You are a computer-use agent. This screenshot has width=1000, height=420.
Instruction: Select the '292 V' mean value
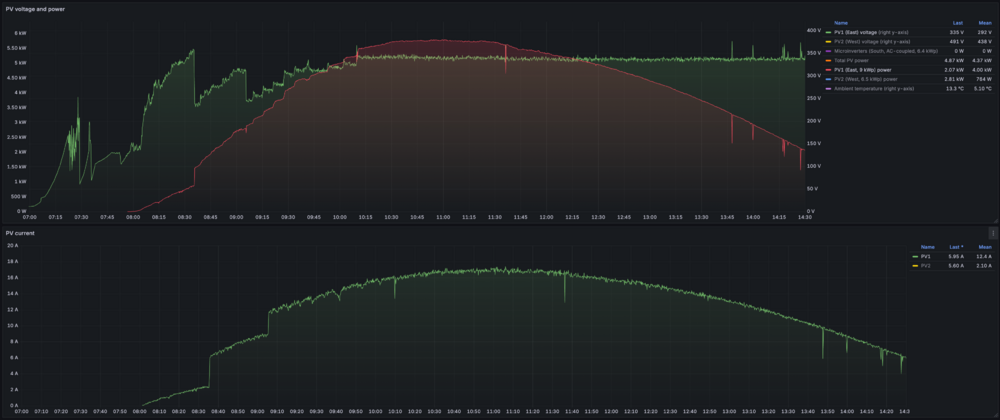[985, 32]
